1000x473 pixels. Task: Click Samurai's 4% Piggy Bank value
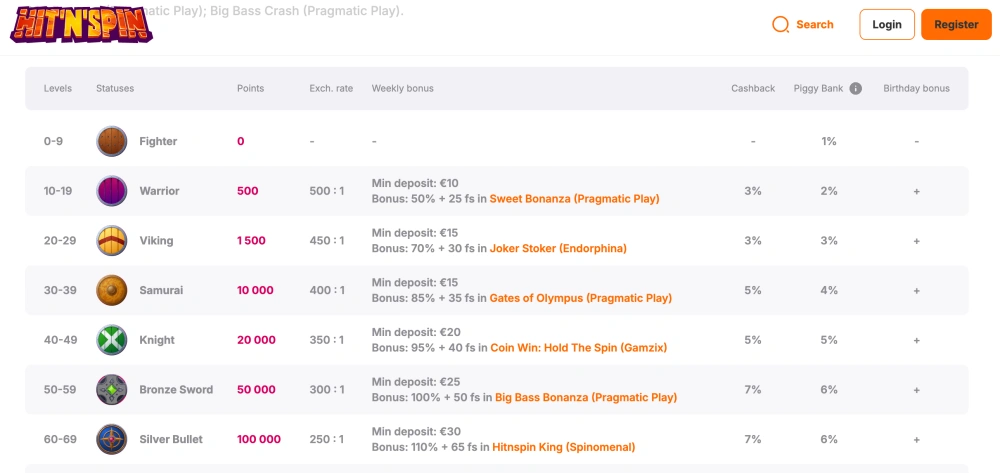(828, 291)
